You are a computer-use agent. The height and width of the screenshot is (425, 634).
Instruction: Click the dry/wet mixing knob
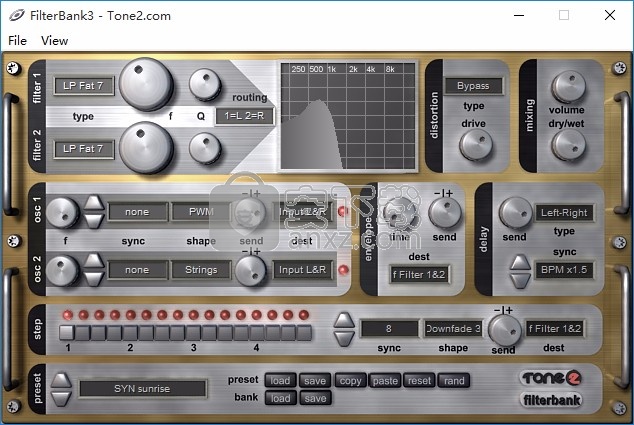point(568,146)
